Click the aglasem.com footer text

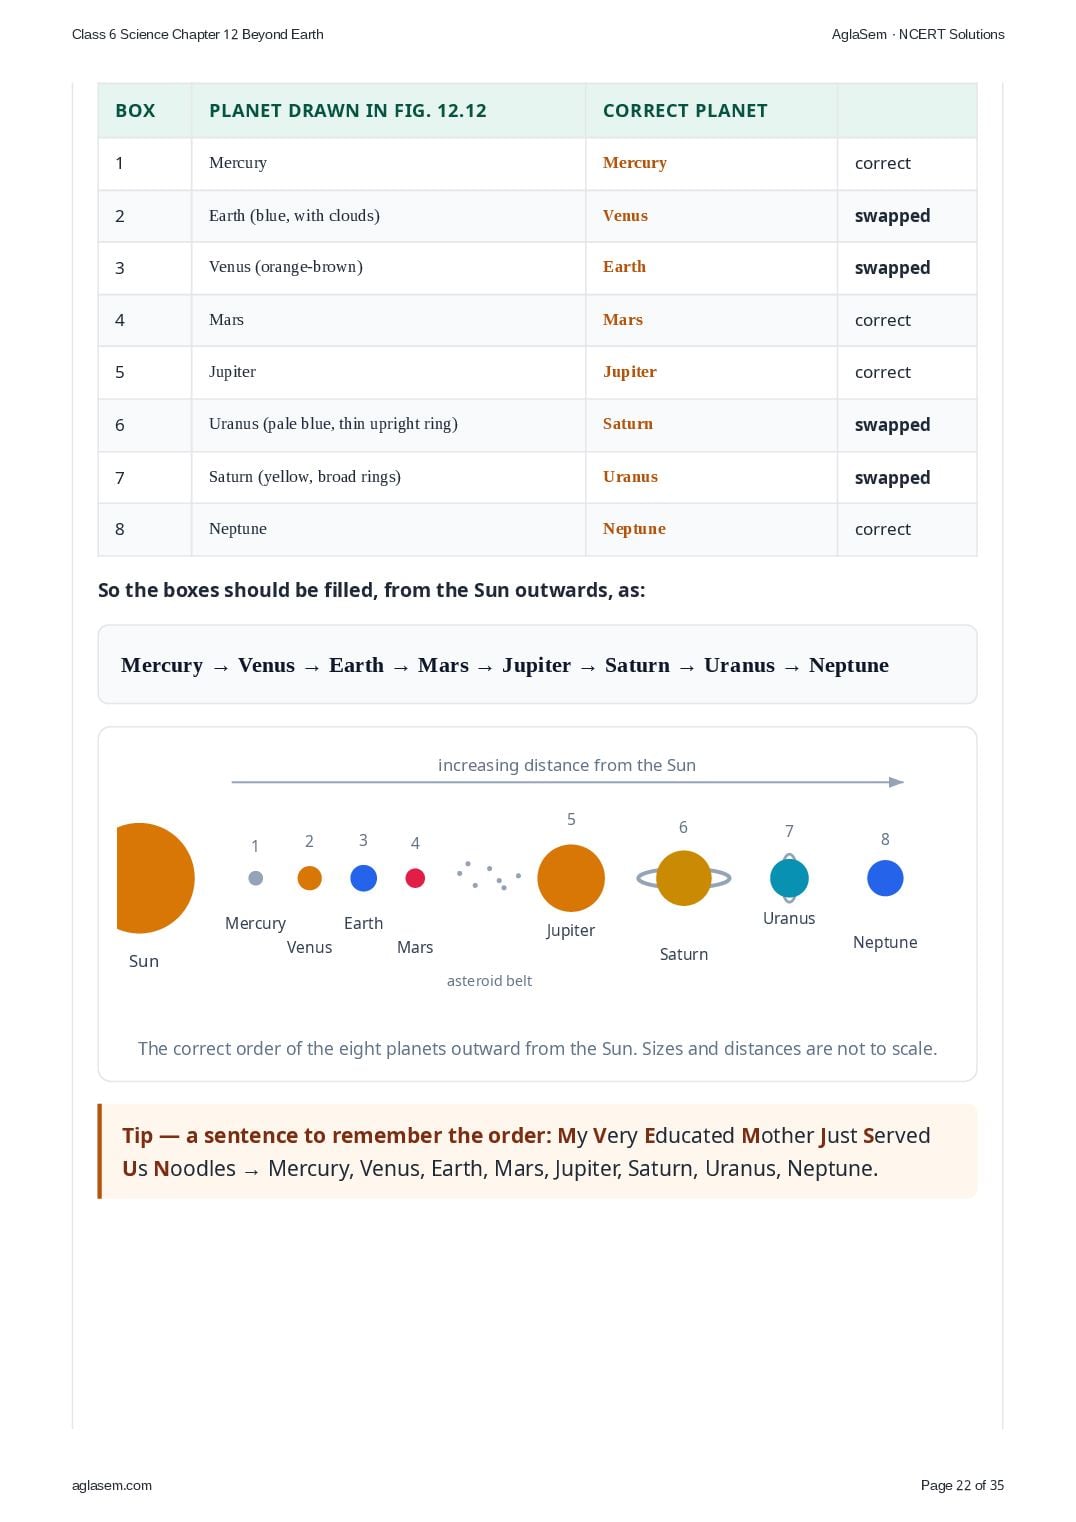(x=112, y=1485)
